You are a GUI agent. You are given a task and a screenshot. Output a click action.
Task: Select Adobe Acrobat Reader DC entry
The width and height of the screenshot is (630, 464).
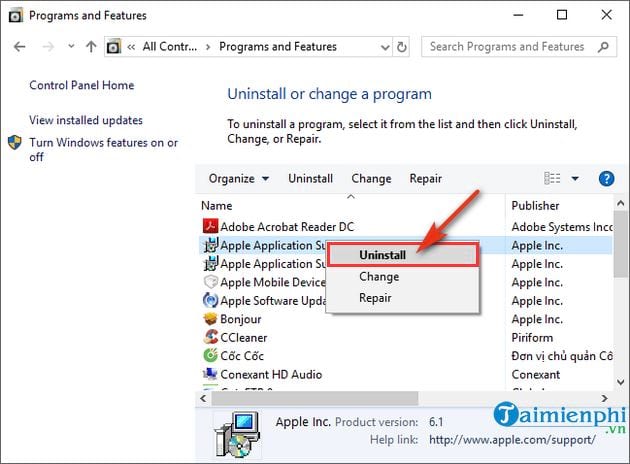[287, 227]
